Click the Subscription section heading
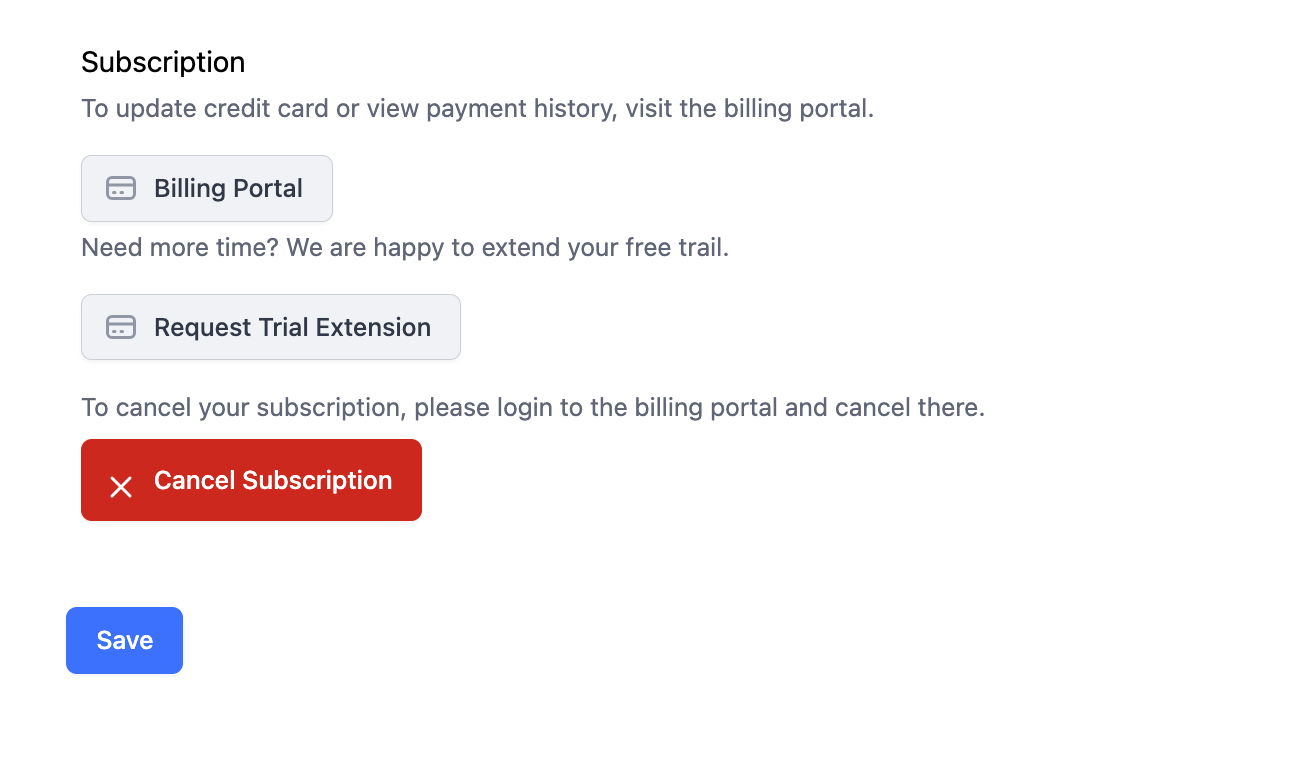The width and height of the screenshot is (1300, 770). 163,62
